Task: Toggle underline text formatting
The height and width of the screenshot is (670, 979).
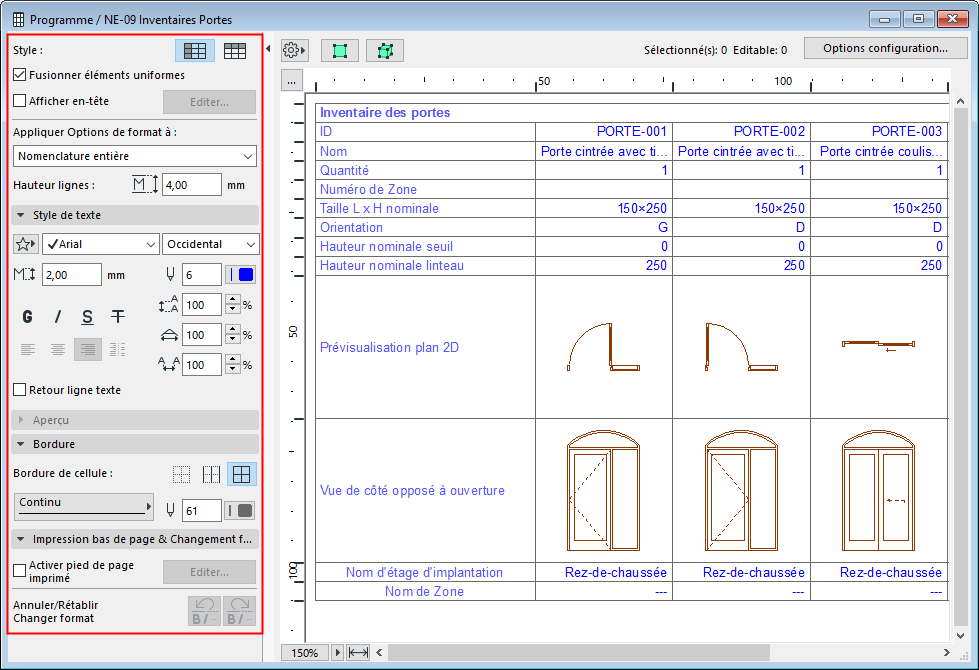Action: [x=88, y=317]
